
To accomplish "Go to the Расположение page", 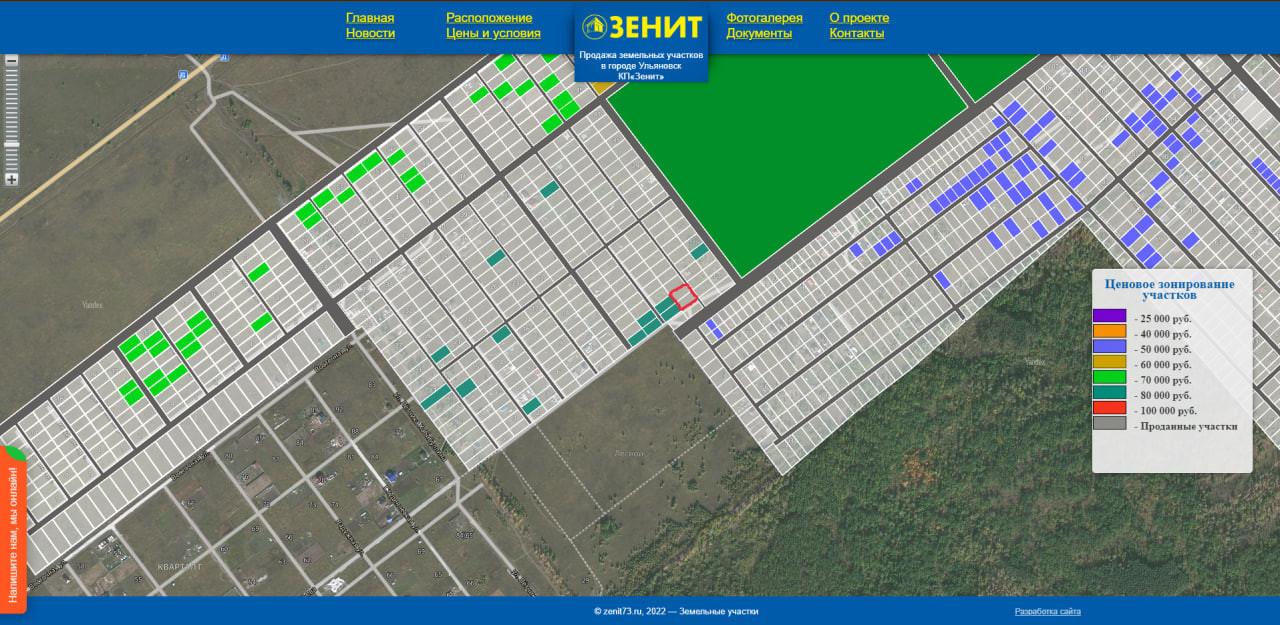I will coord(489,18).
